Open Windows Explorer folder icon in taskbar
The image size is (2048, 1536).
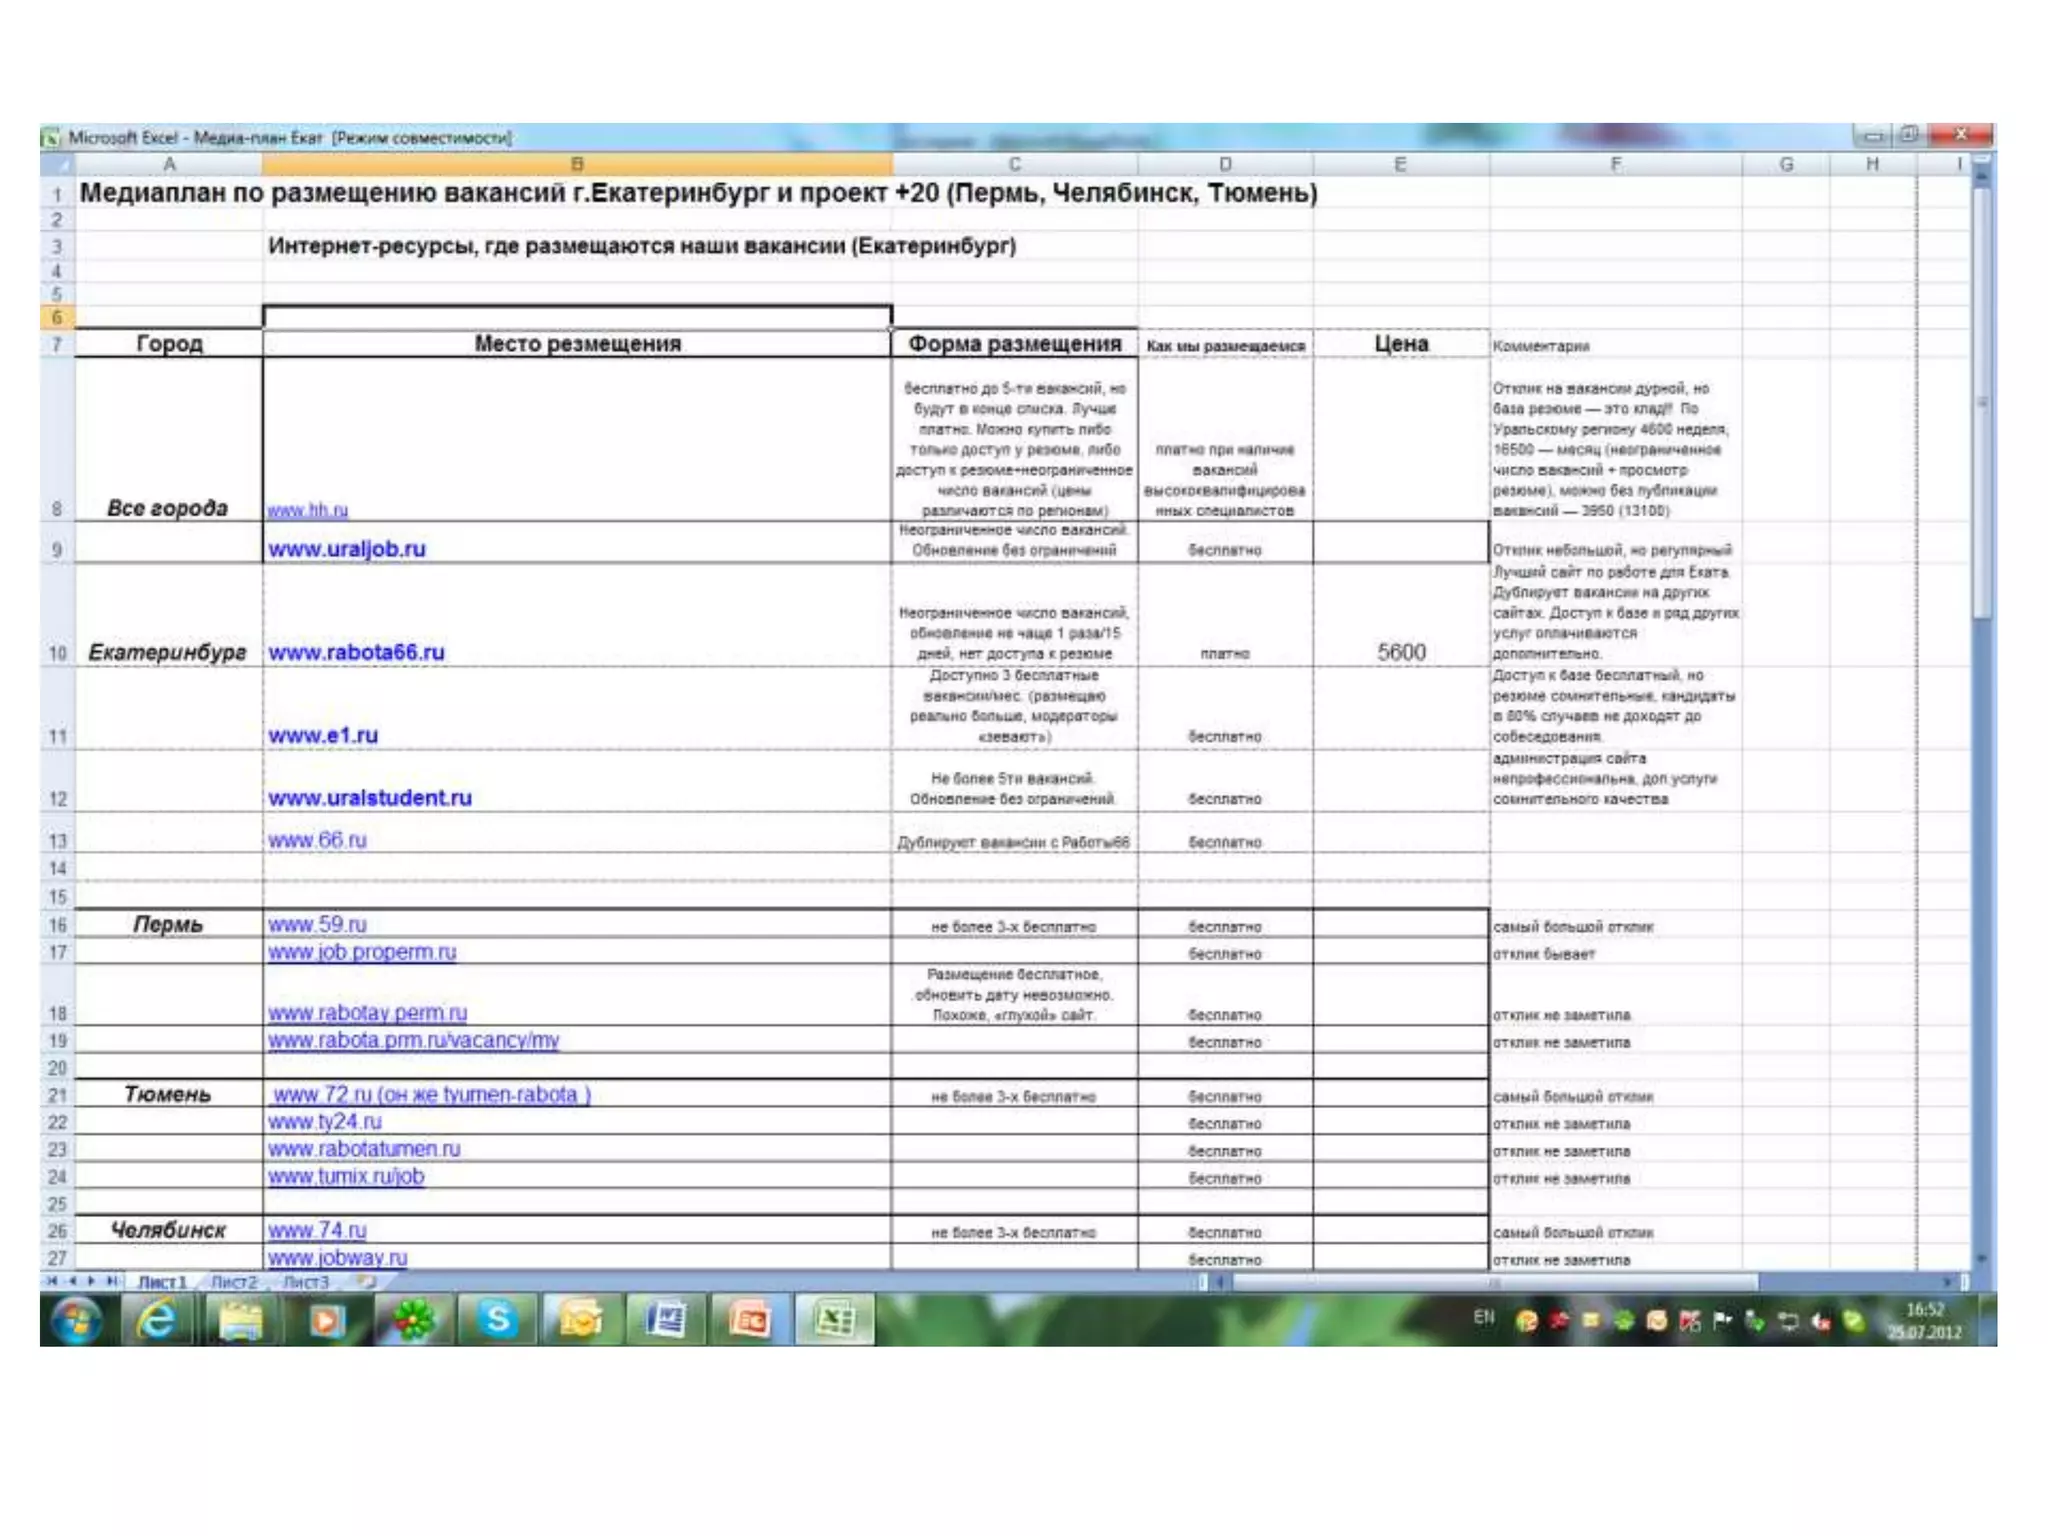[241, 1320]
